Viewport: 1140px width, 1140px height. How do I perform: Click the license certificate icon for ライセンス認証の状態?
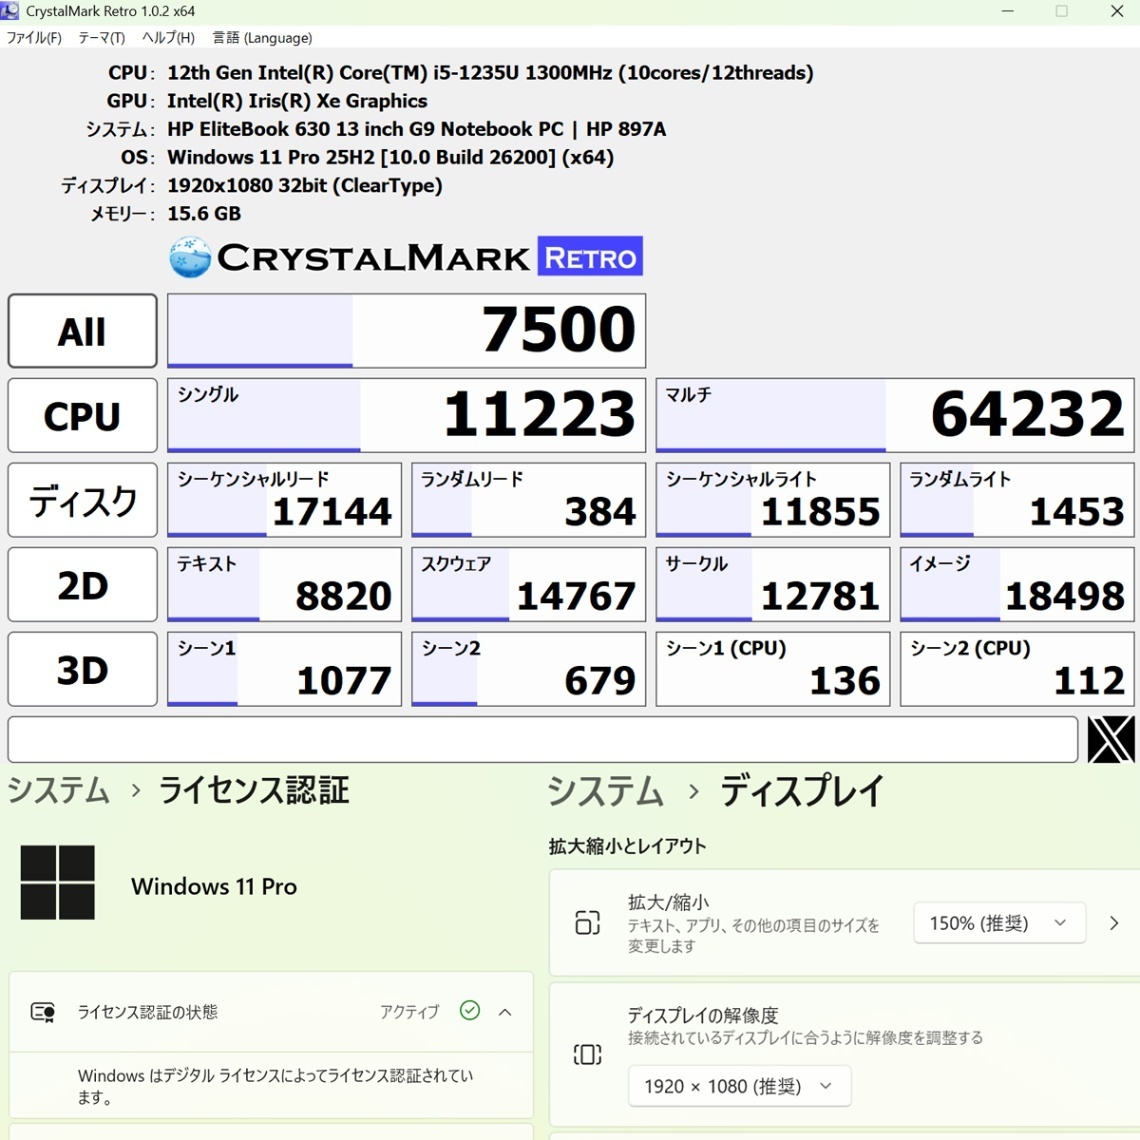click(x=43, y=1012)
